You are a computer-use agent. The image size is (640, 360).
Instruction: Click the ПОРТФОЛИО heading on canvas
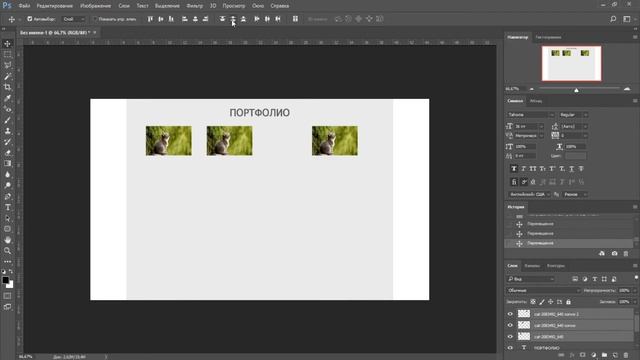tap(260, 113)
